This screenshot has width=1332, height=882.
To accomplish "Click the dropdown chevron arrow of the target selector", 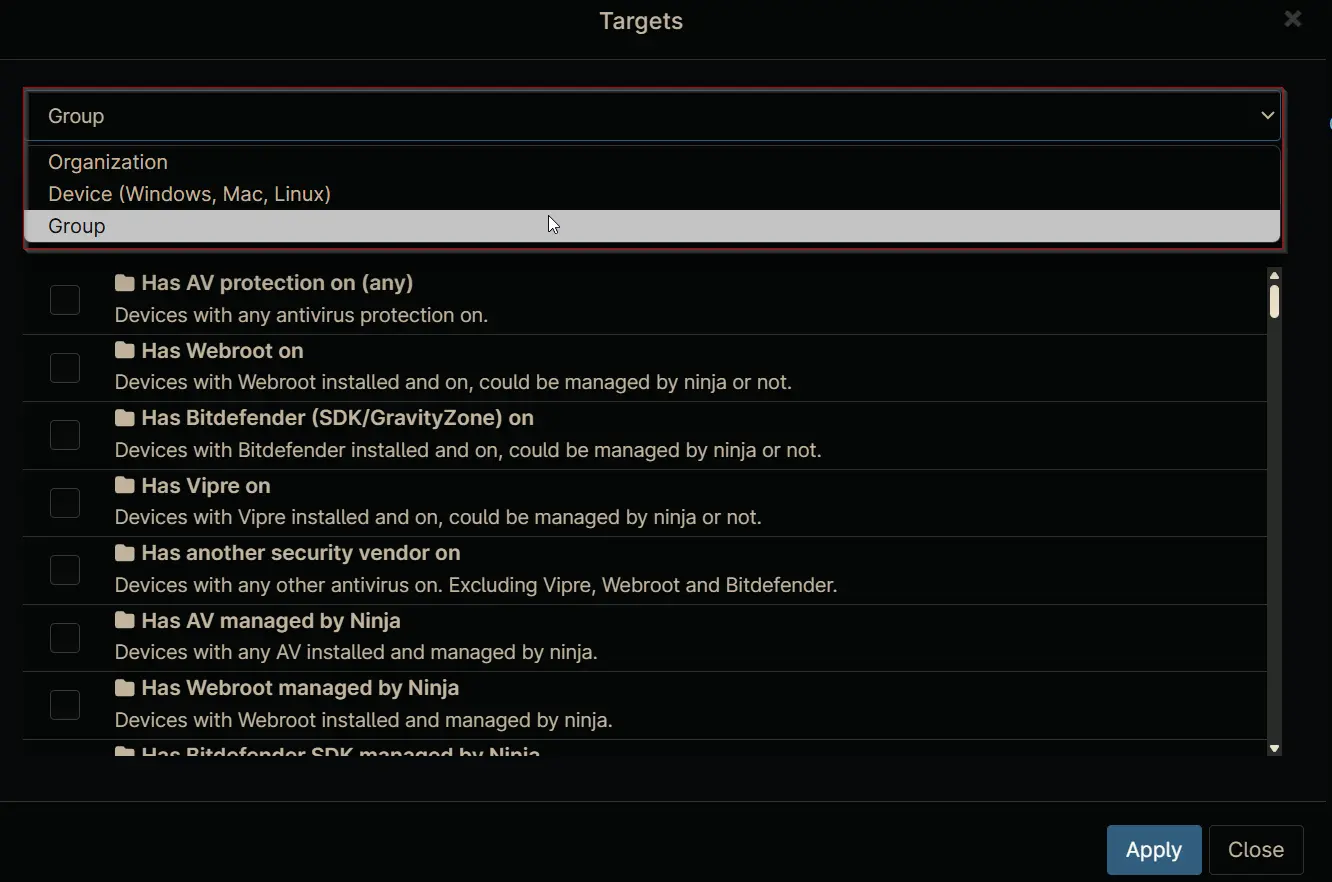I will [1267, 116].
